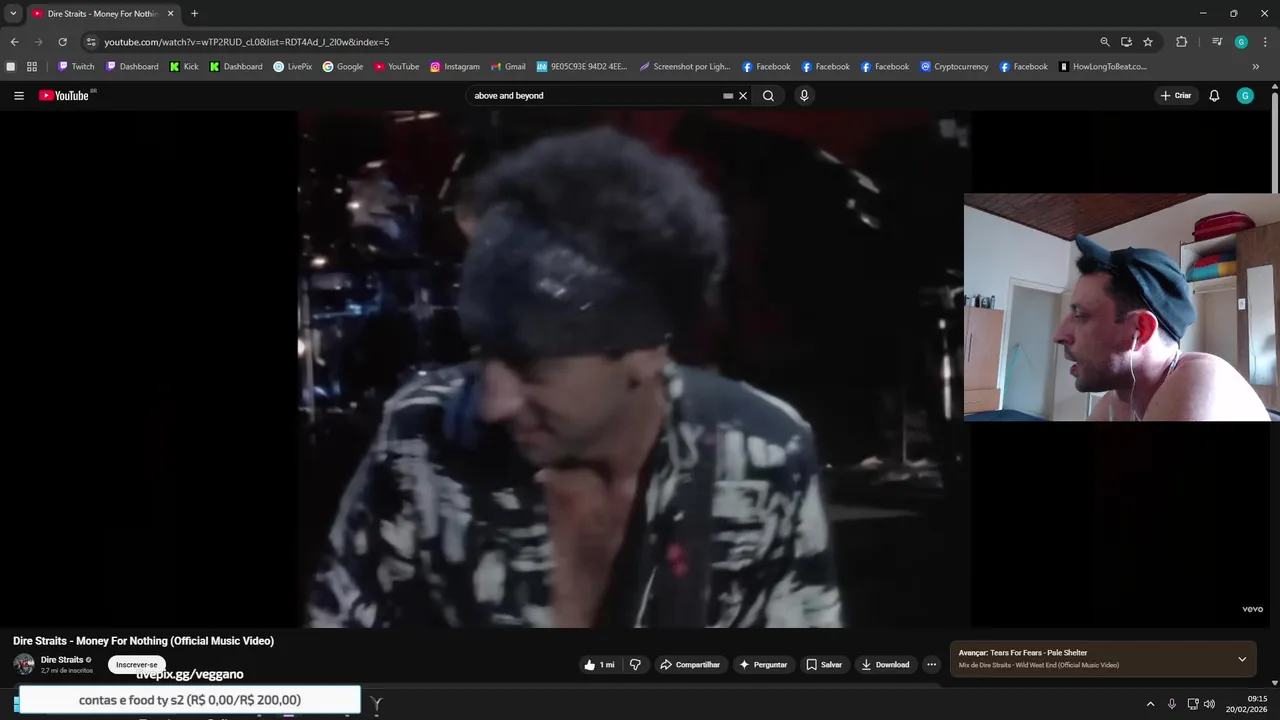This screenshot has height=720, width=1280.
Task: Click the virtual keyboard icon in search box
Action: tap(728, 96)
